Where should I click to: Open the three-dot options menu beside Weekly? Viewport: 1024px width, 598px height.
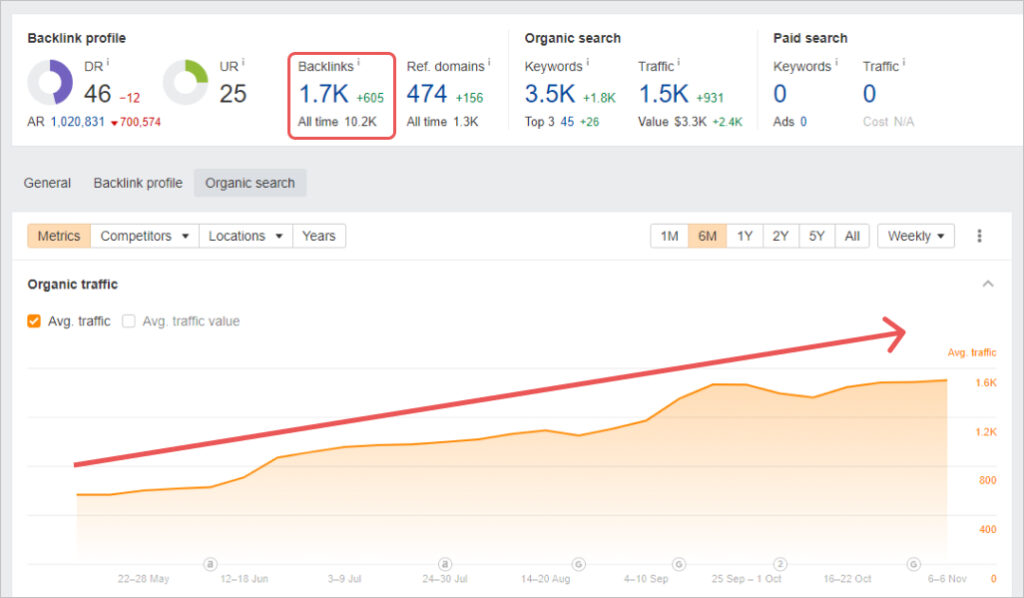tap(979, 235)
